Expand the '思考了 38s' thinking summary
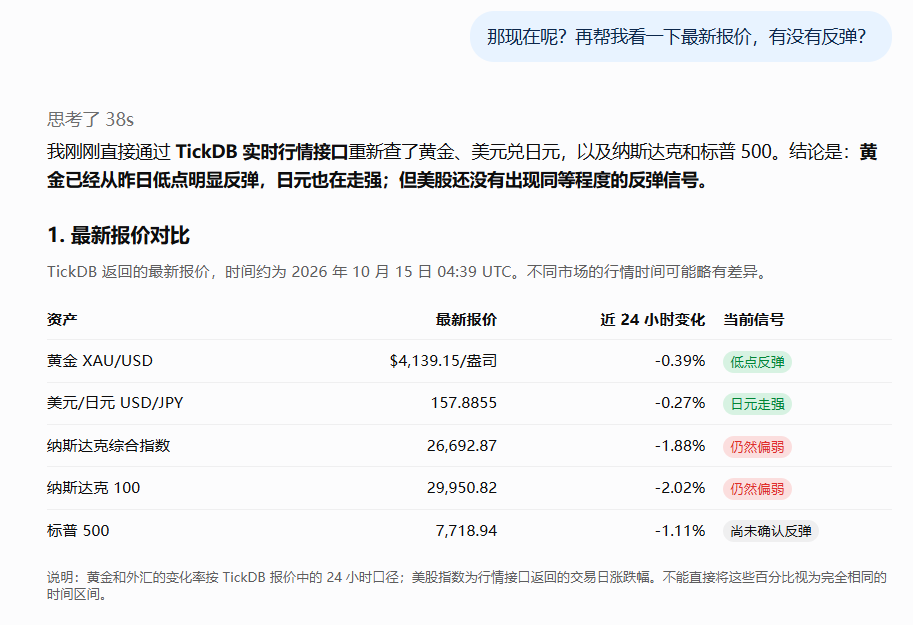 [x=90, y=119]
